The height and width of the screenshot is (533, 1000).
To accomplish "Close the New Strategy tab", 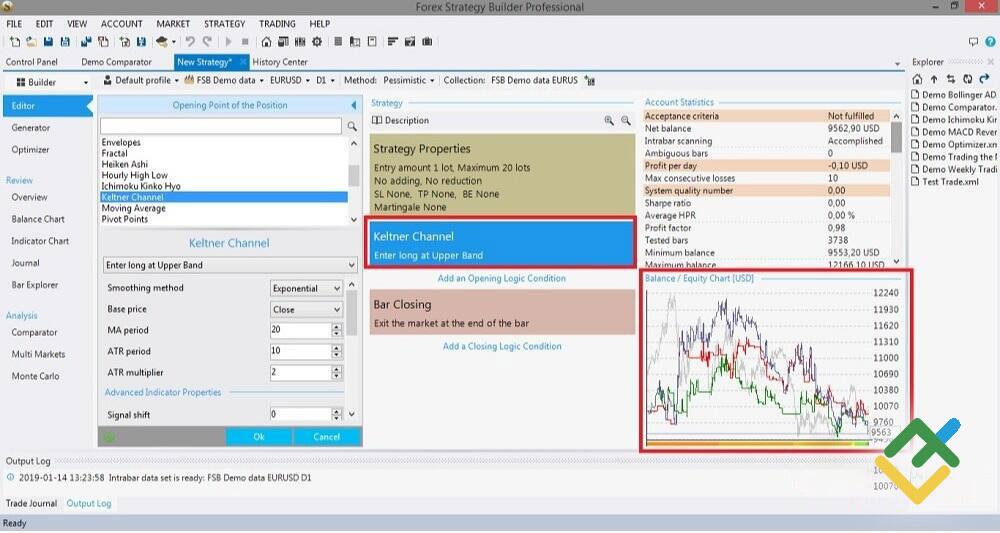I will [x=241, y=62].
